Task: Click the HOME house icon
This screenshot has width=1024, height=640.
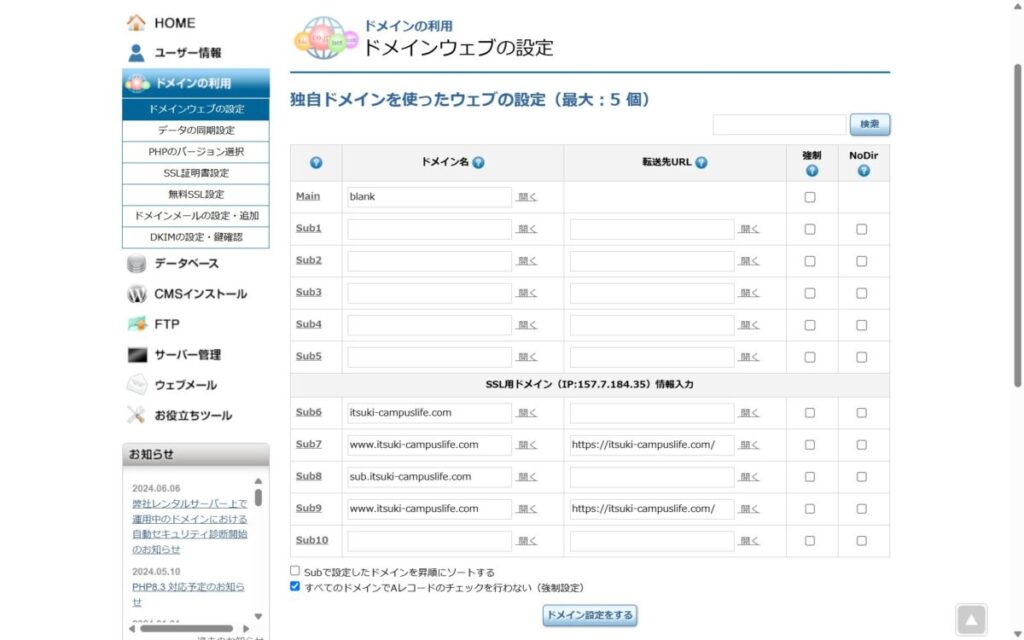Action: (x=136, y=23)
